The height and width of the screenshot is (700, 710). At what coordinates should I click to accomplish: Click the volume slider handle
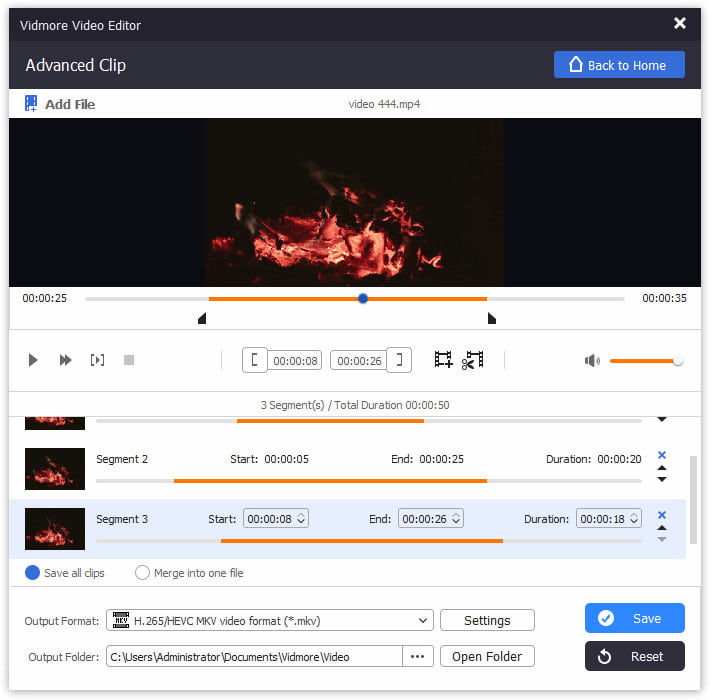point(678,360)
